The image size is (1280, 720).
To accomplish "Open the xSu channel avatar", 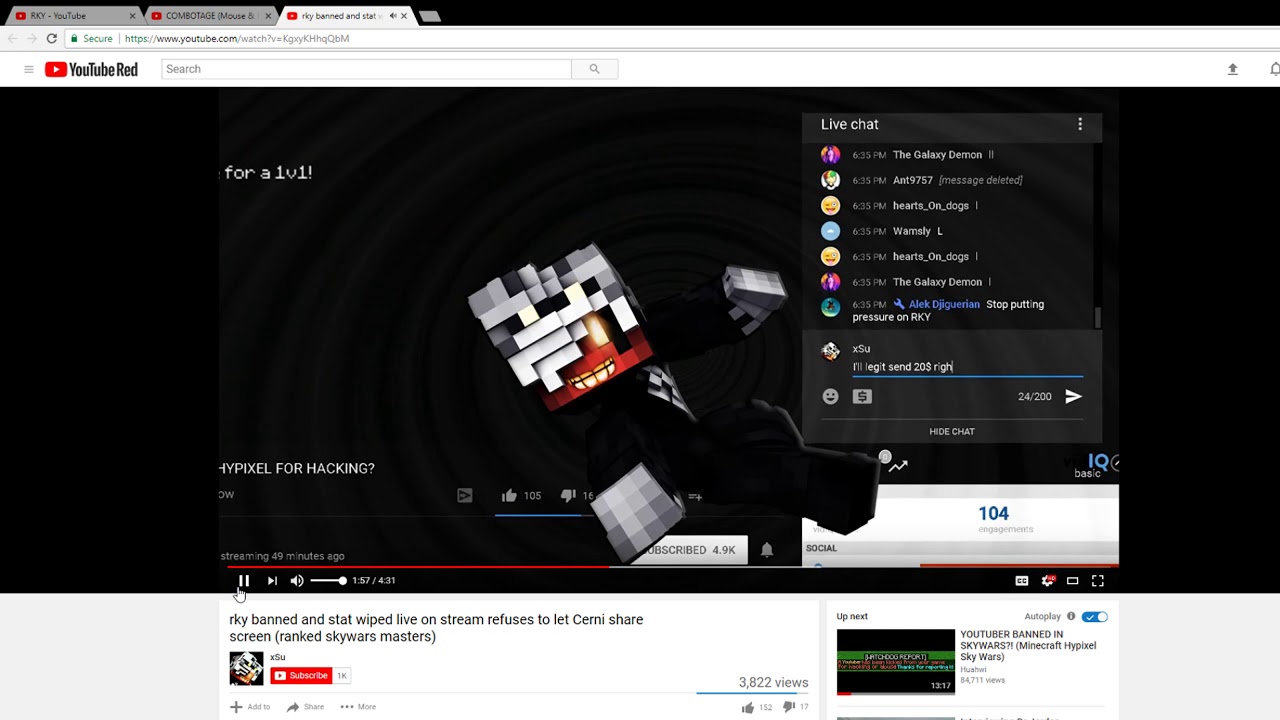I will 246,668.
